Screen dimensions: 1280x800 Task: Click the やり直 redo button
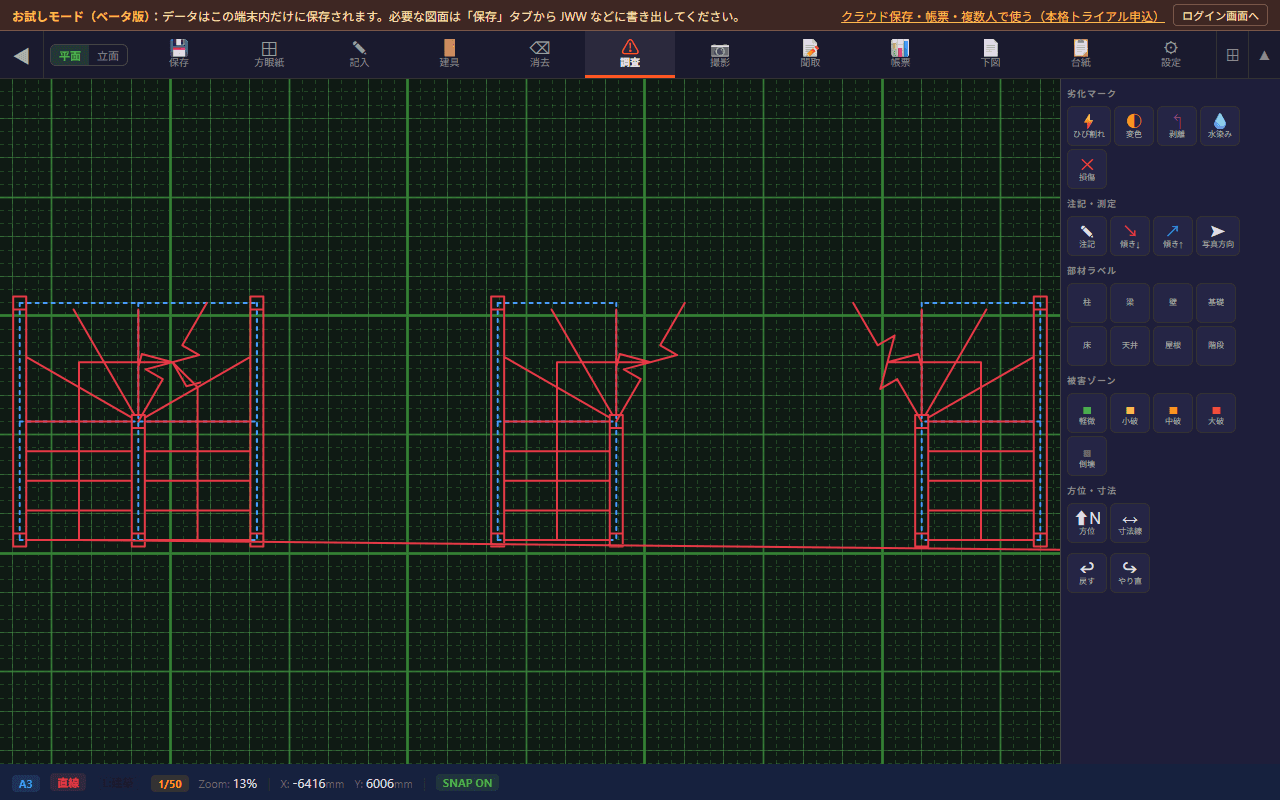[x=1130, y=573]
